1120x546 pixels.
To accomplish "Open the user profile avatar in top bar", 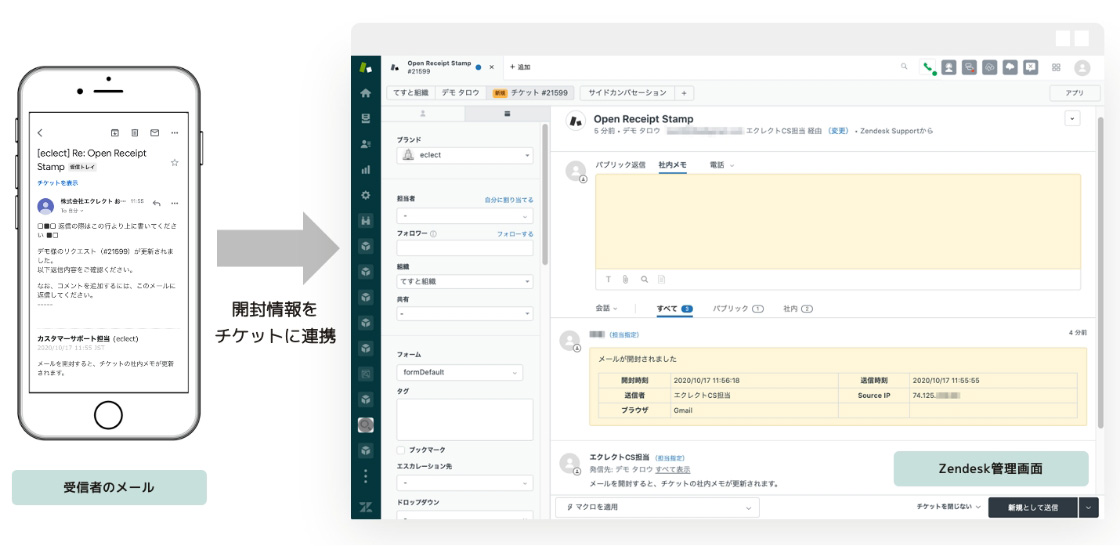I will [1082, 68].
